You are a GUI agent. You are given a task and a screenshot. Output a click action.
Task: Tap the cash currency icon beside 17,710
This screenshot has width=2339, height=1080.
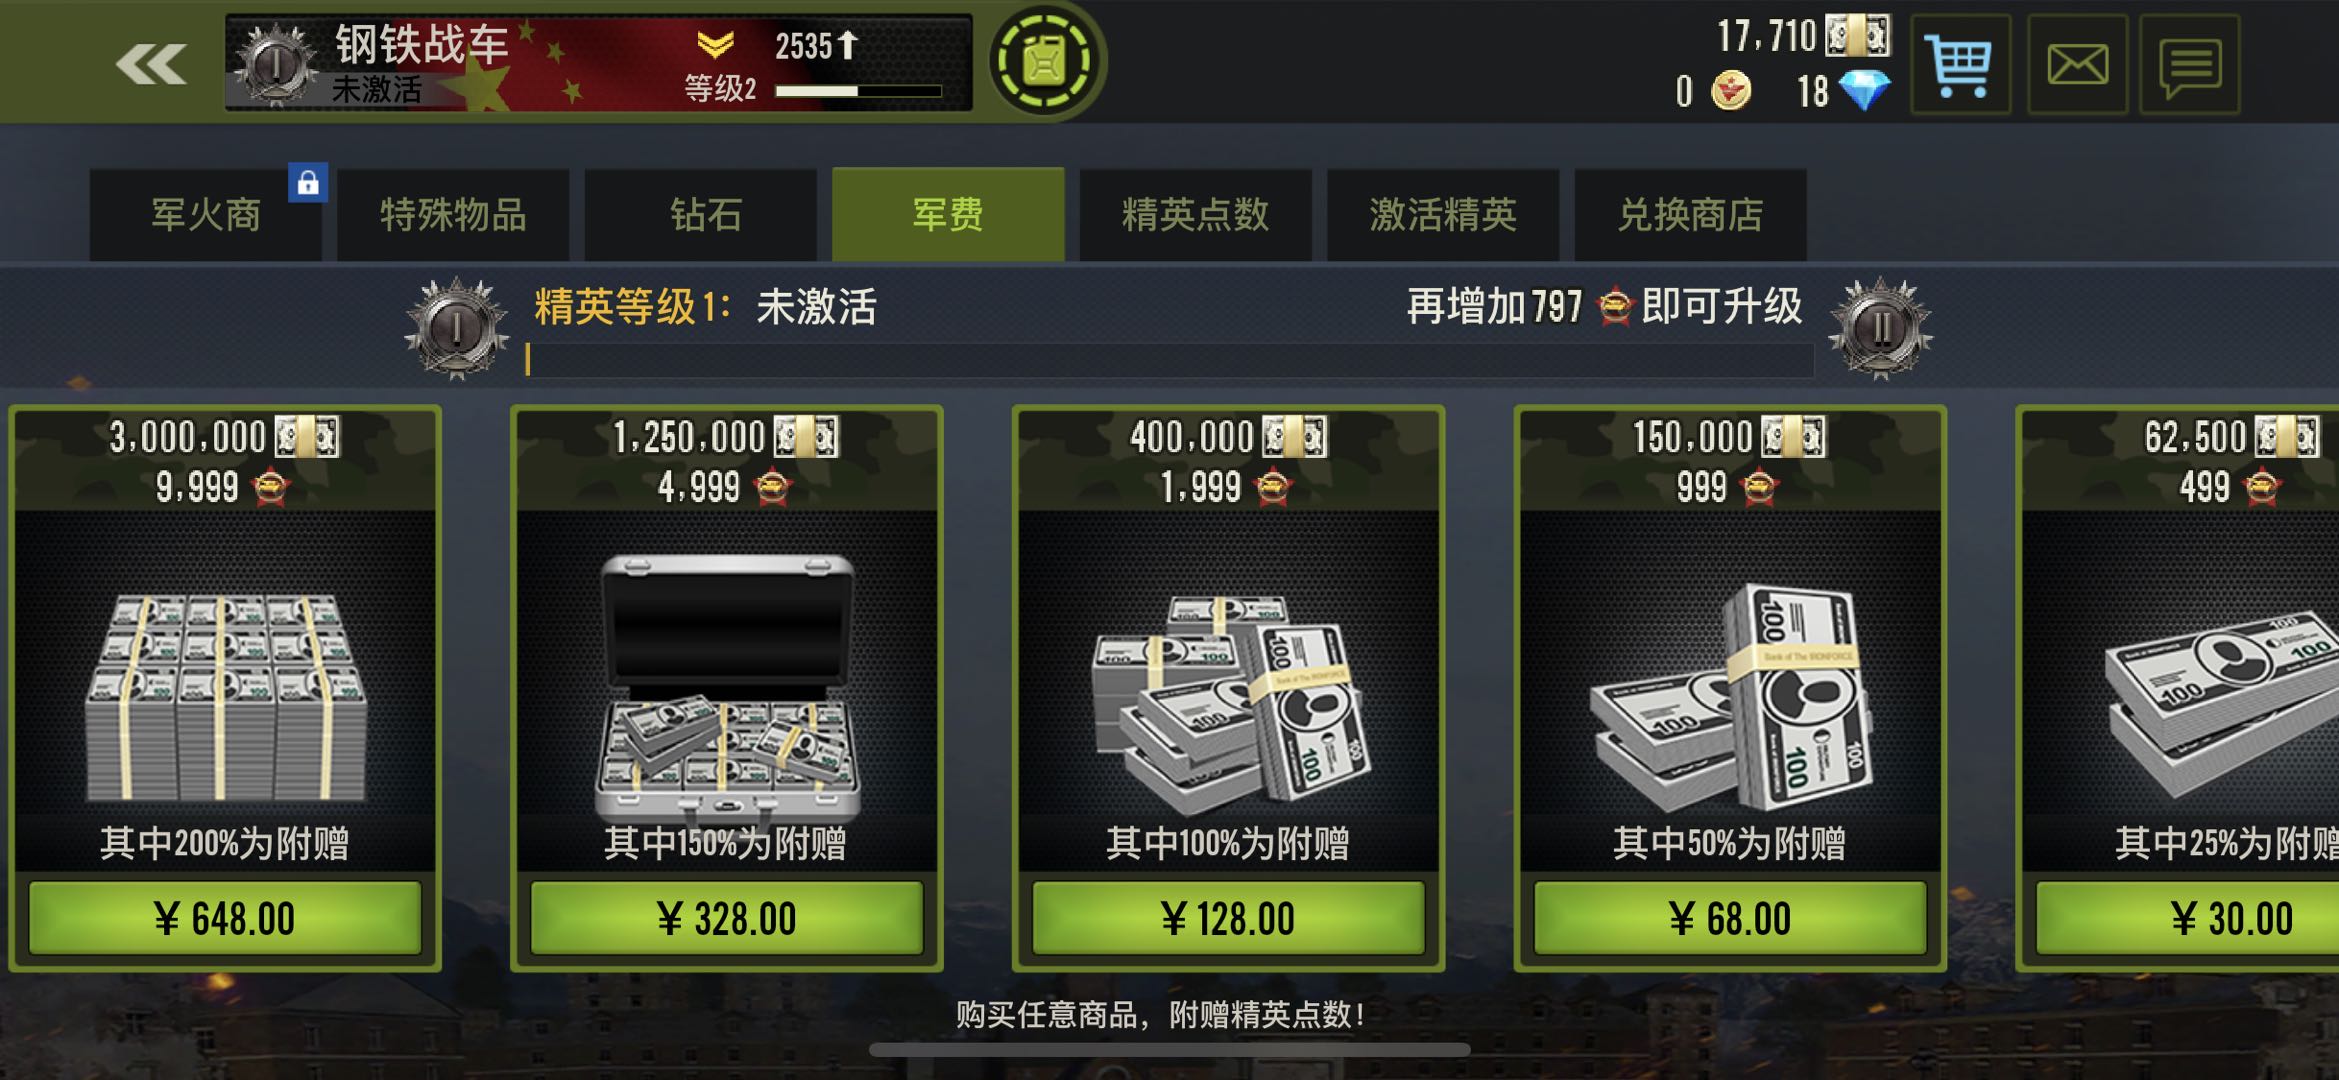pyautogui.click(x=1858, y=36)
